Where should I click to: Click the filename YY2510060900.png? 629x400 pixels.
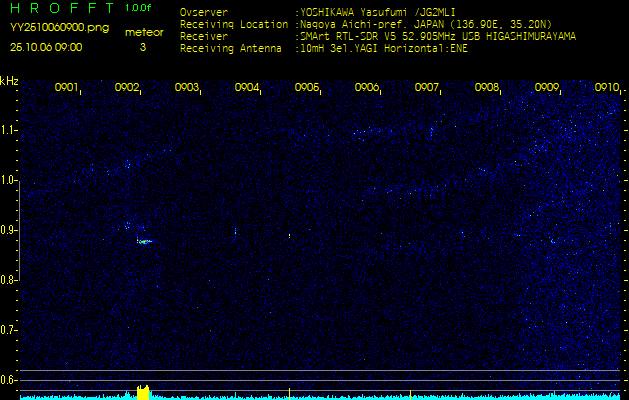point(59,28)
